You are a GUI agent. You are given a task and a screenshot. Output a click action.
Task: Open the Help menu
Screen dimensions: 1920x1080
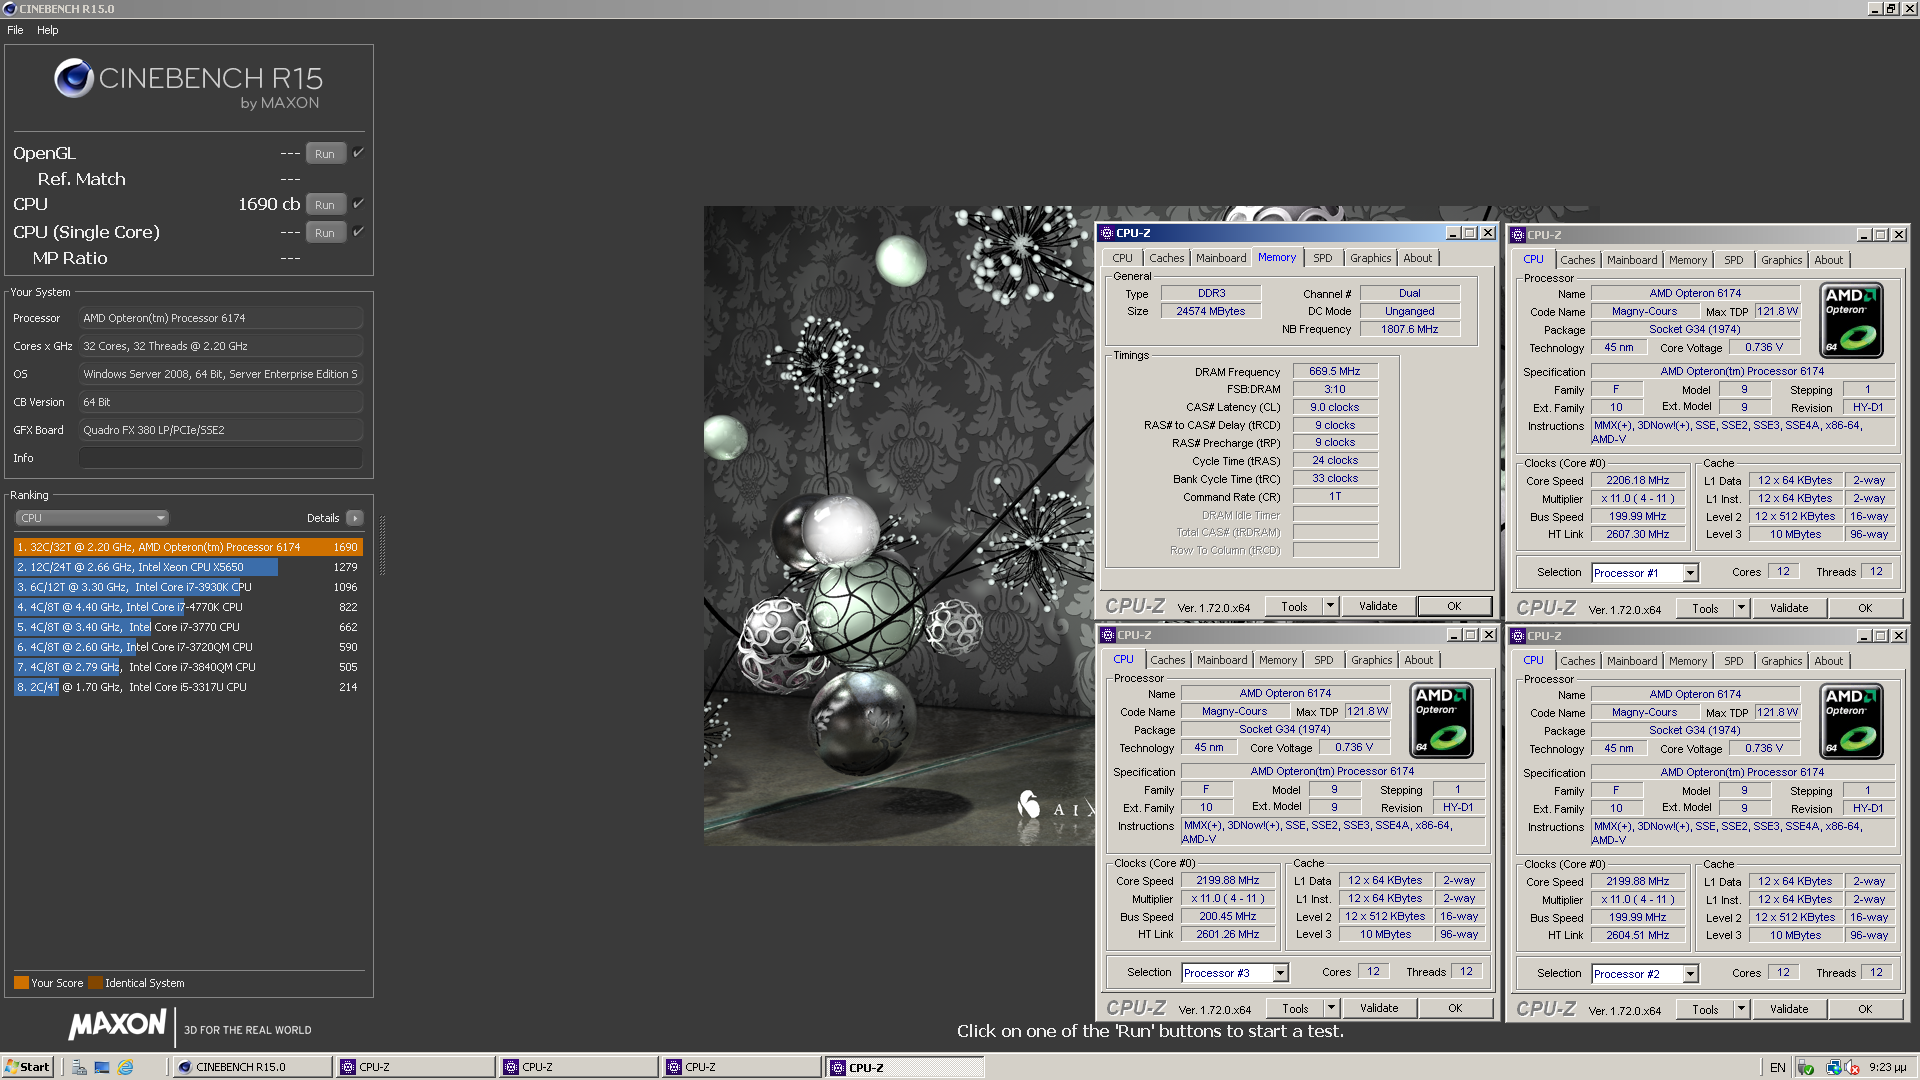48,30
